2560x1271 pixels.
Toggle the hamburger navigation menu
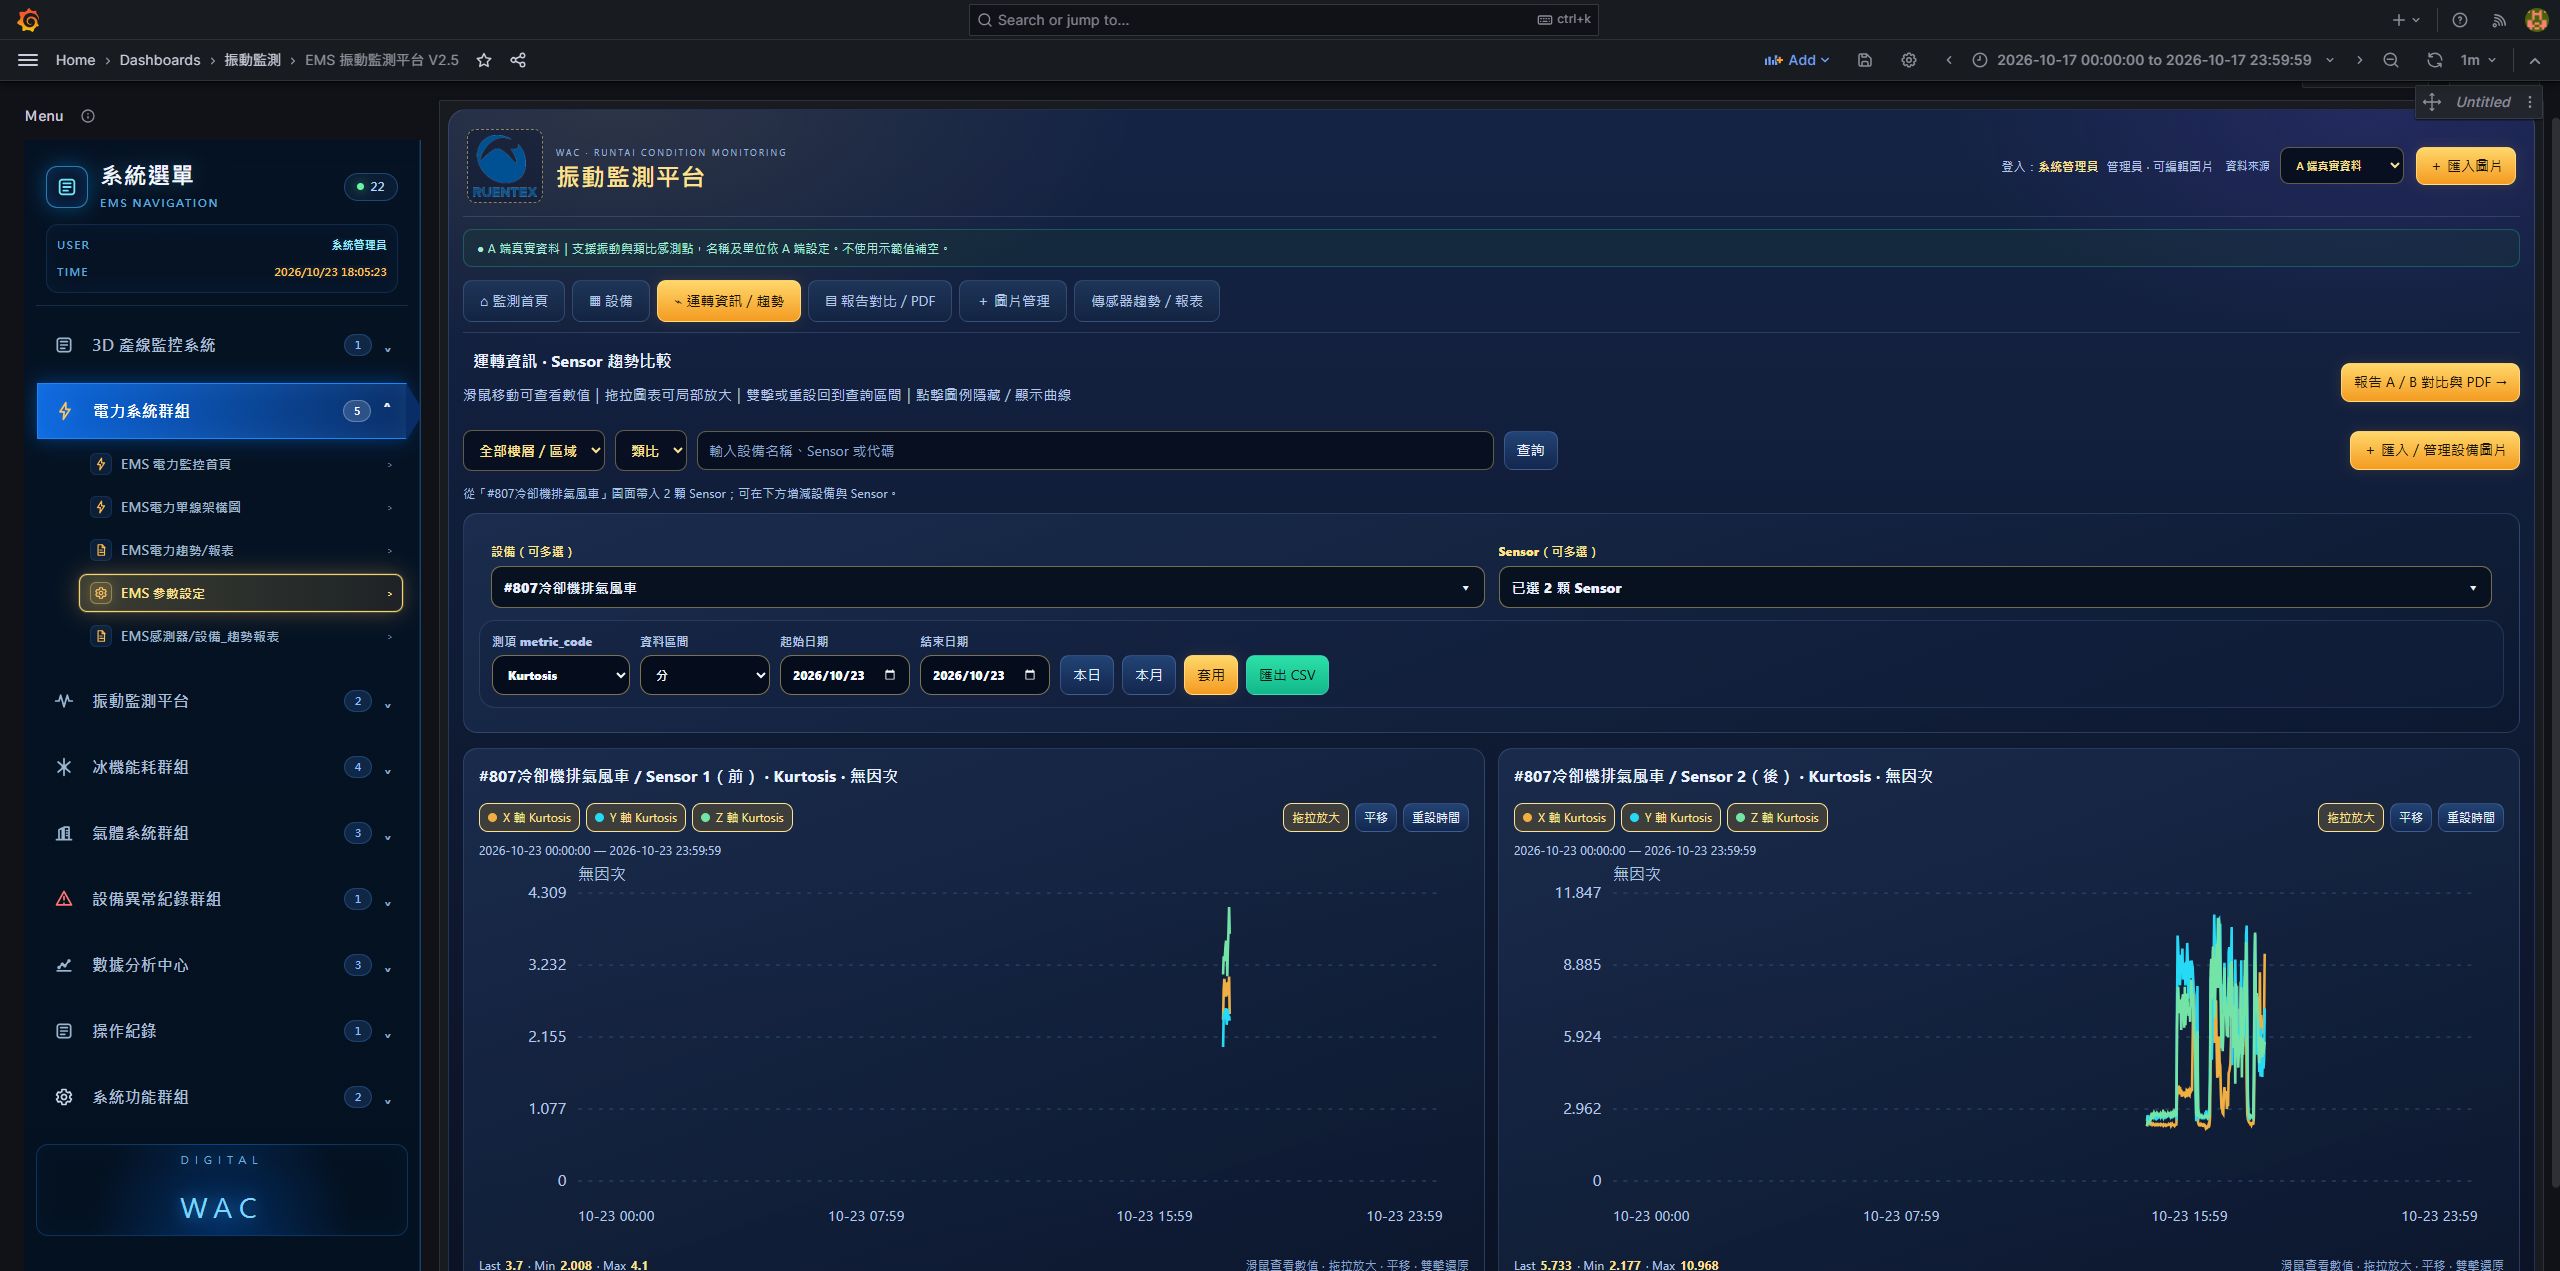click(x=28, y=60)
